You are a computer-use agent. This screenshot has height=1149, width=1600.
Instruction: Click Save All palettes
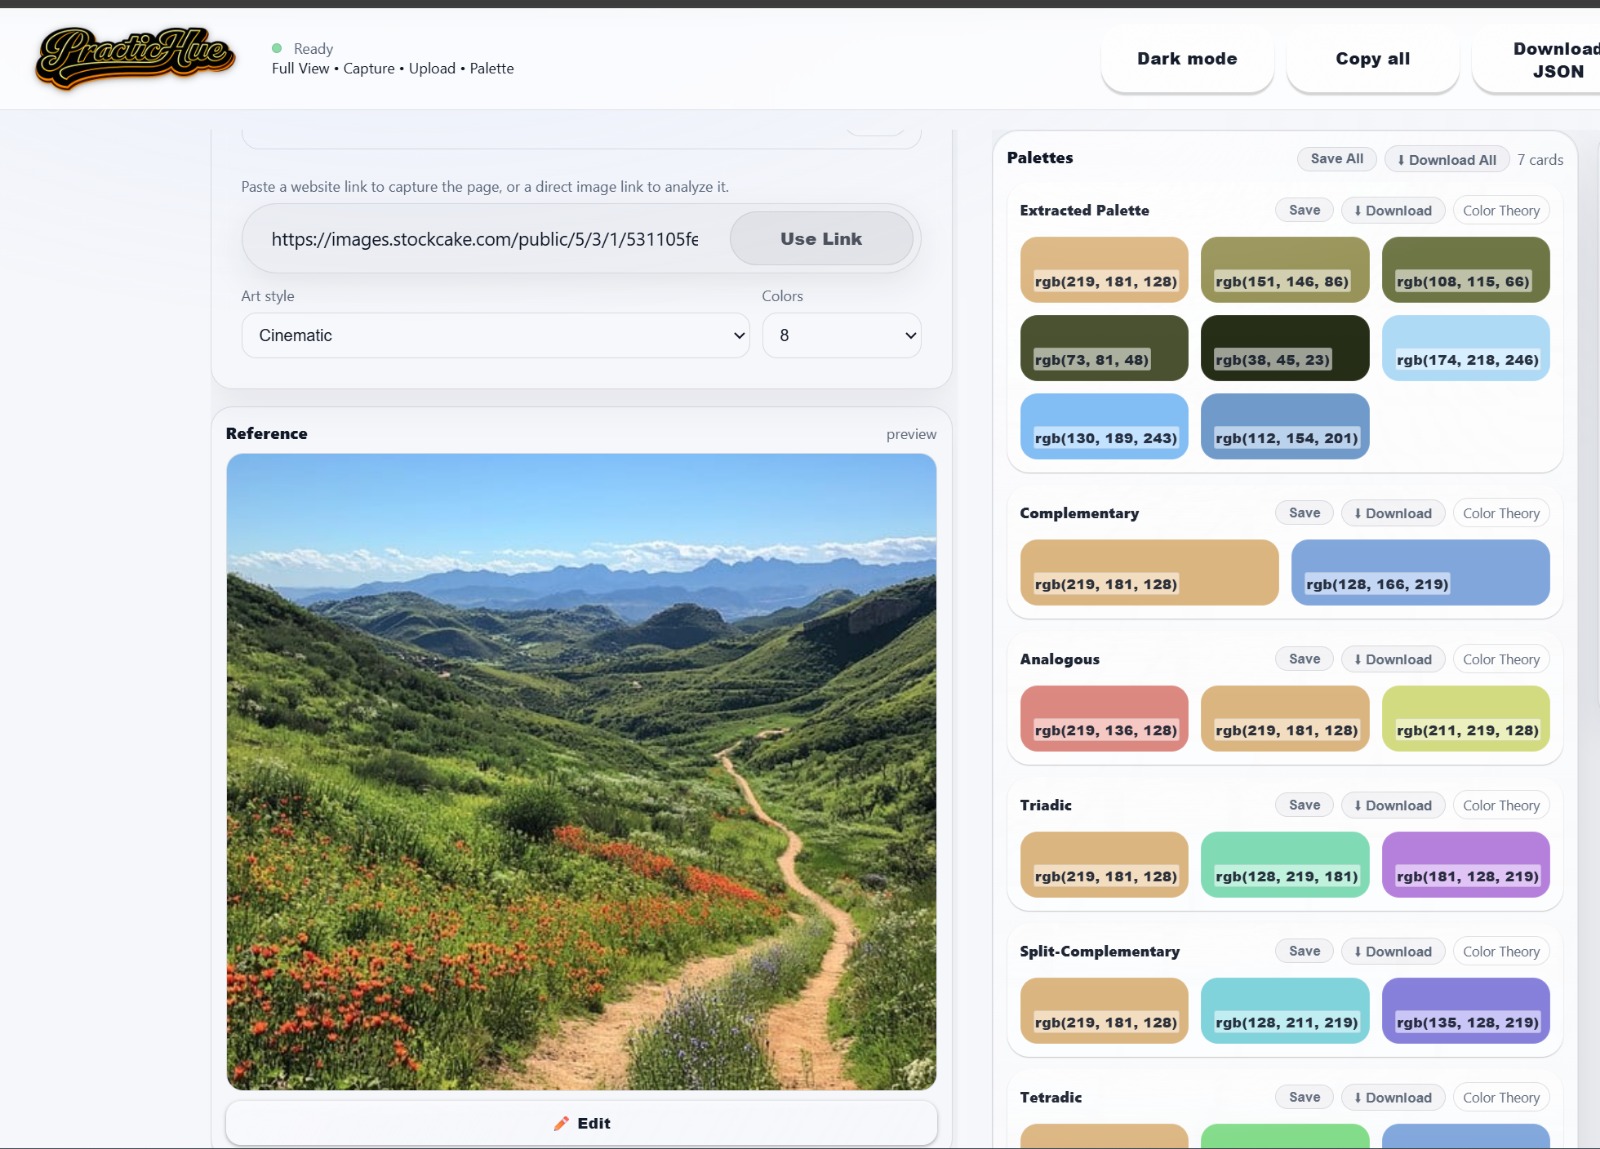tap(1336, 159)
